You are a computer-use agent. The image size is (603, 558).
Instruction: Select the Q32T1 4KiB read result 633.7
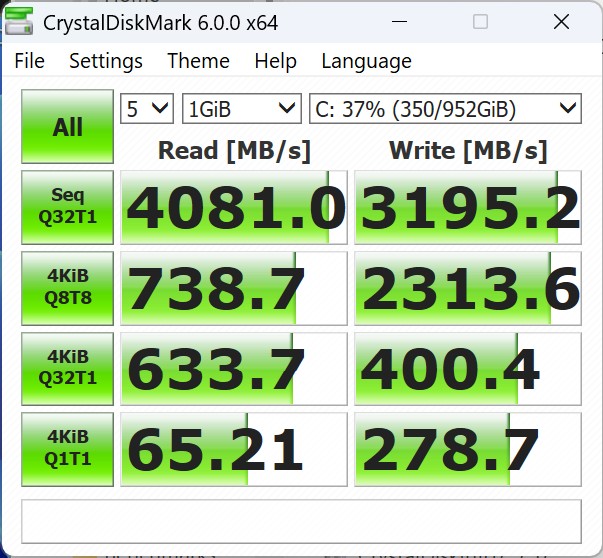click(x=234, y=368)
